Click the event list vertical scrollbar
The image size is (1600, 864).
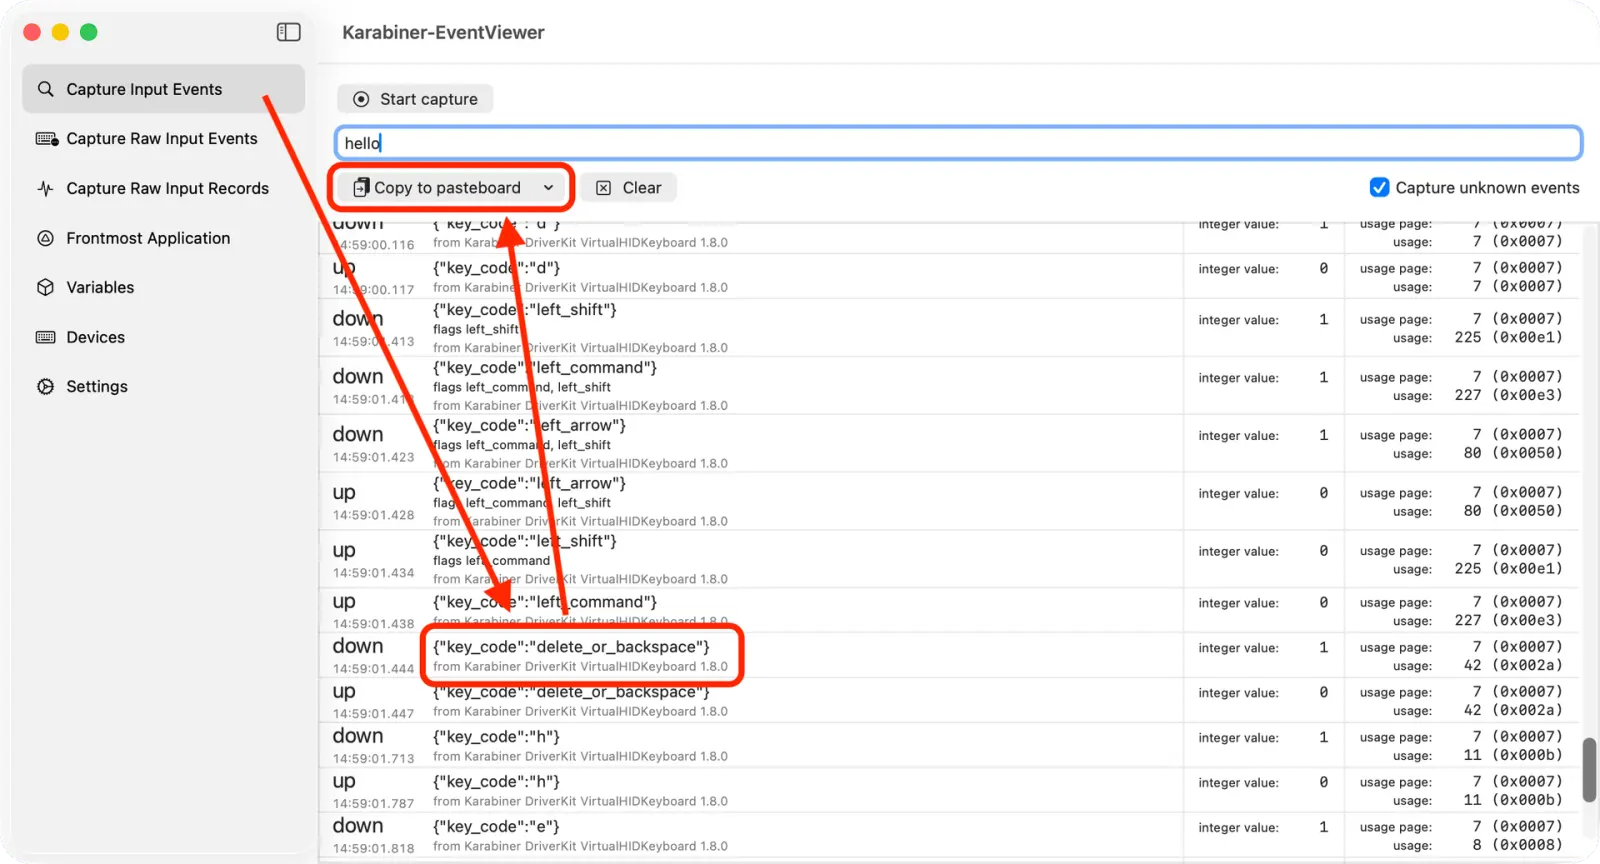(x=1589, y=770)
